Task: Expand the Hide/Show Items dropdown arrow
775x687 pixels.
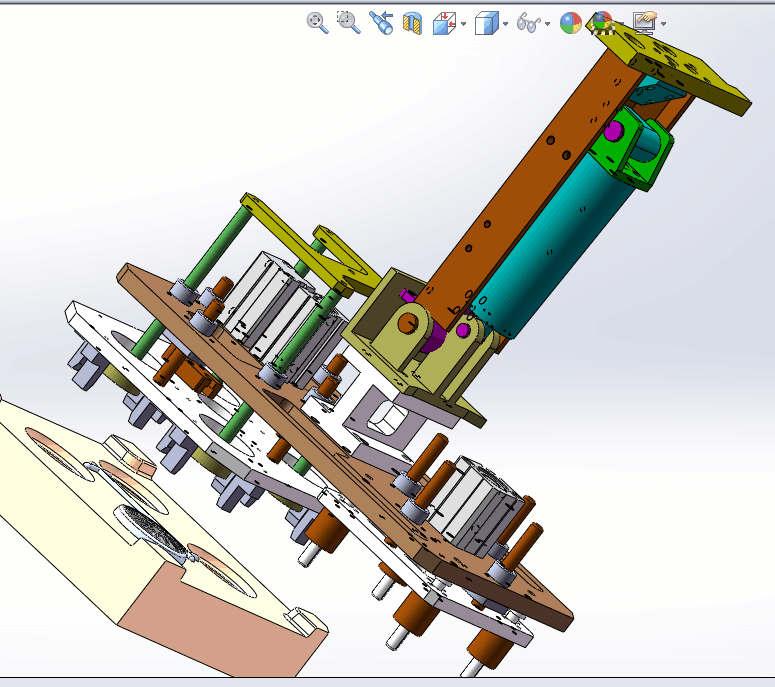Action: [x=547, y=24]
